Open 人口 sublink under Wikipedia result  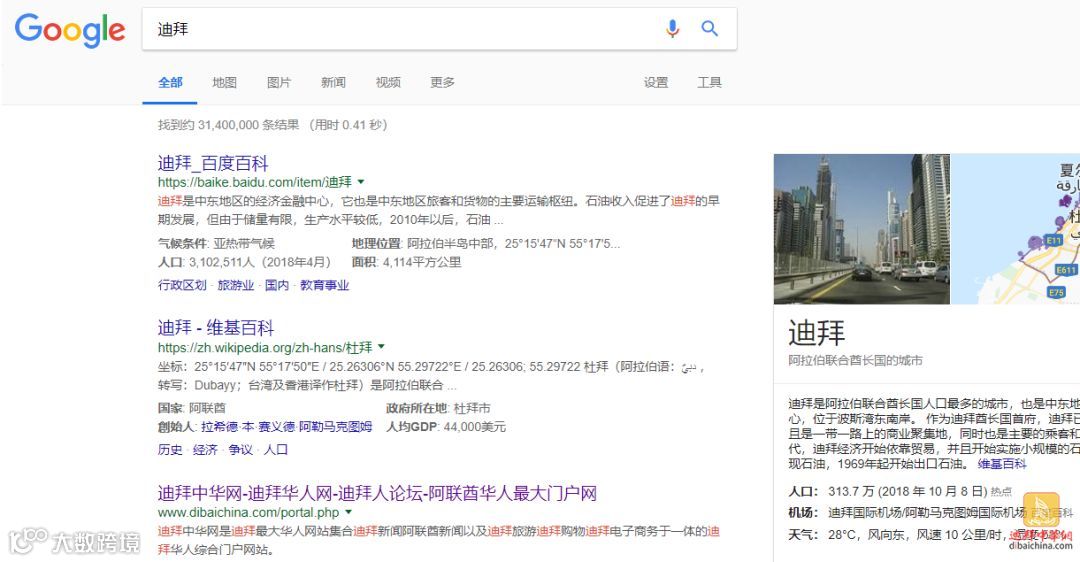click(276, 450)
